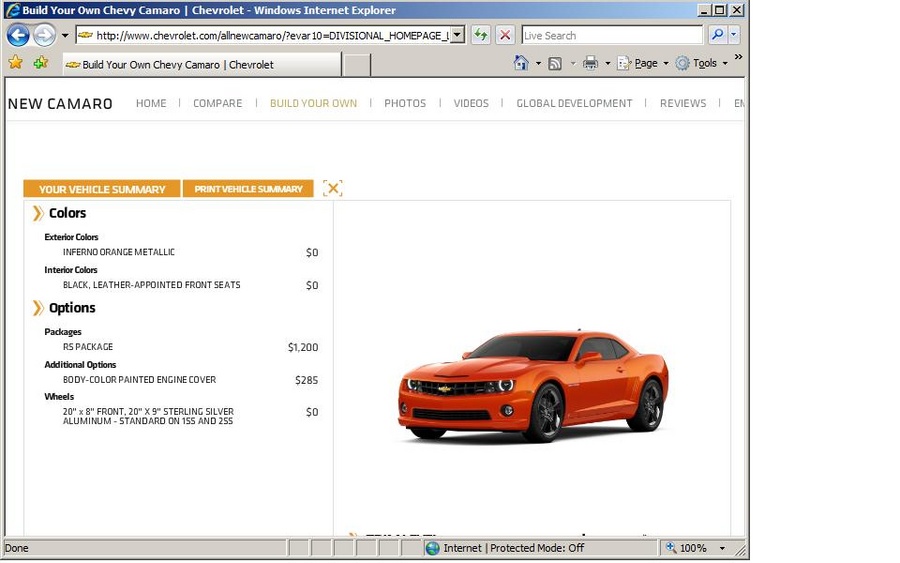The height and width of the screenshot is (563, 900).
Task: Click the Print Vehicle Summary button
Action: pyautogui.click(x=248, y=189)
